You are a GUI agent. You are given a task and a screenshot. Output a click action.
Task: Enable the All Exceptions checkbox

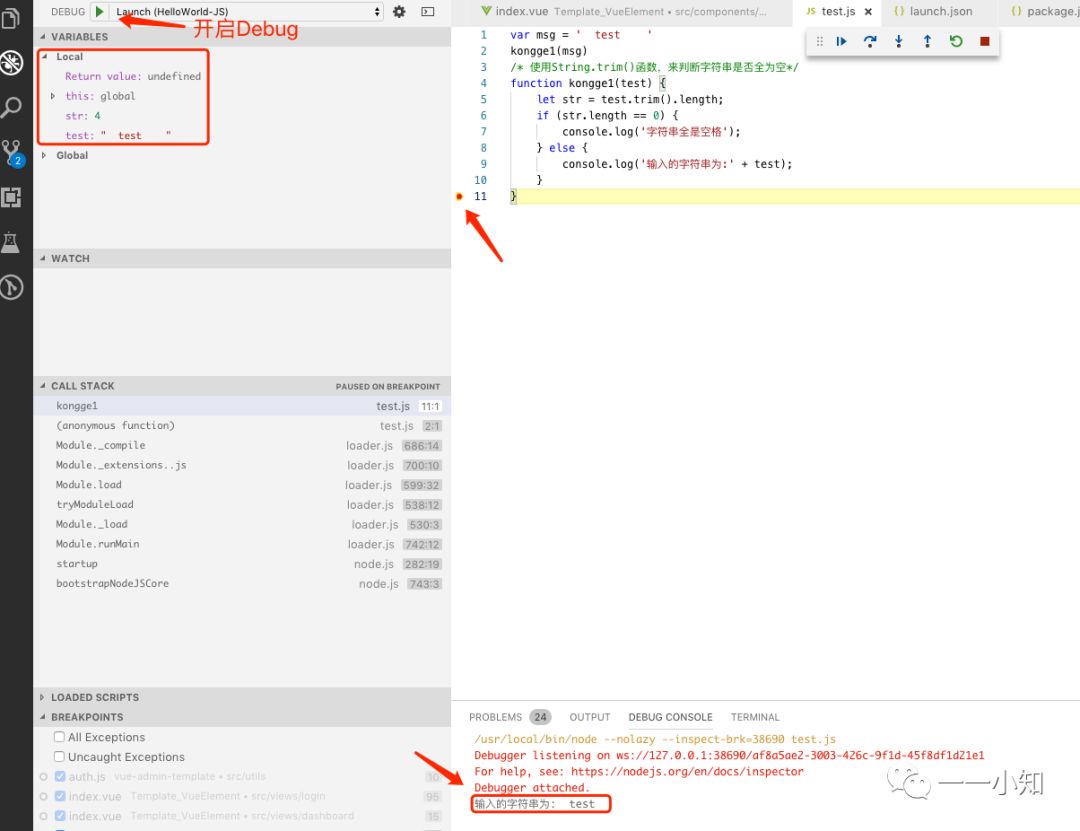coord(59,737)
